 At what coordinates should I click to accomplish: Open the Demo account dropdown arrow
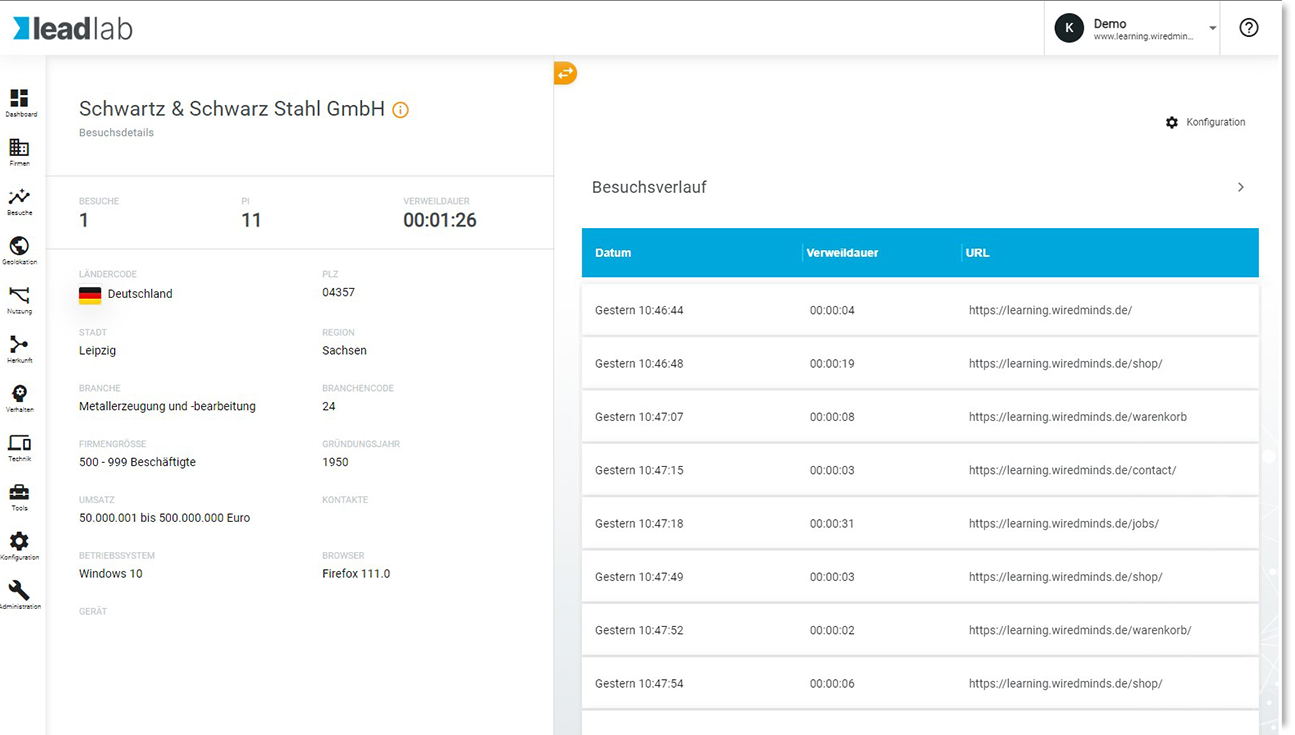(1213, 28)
